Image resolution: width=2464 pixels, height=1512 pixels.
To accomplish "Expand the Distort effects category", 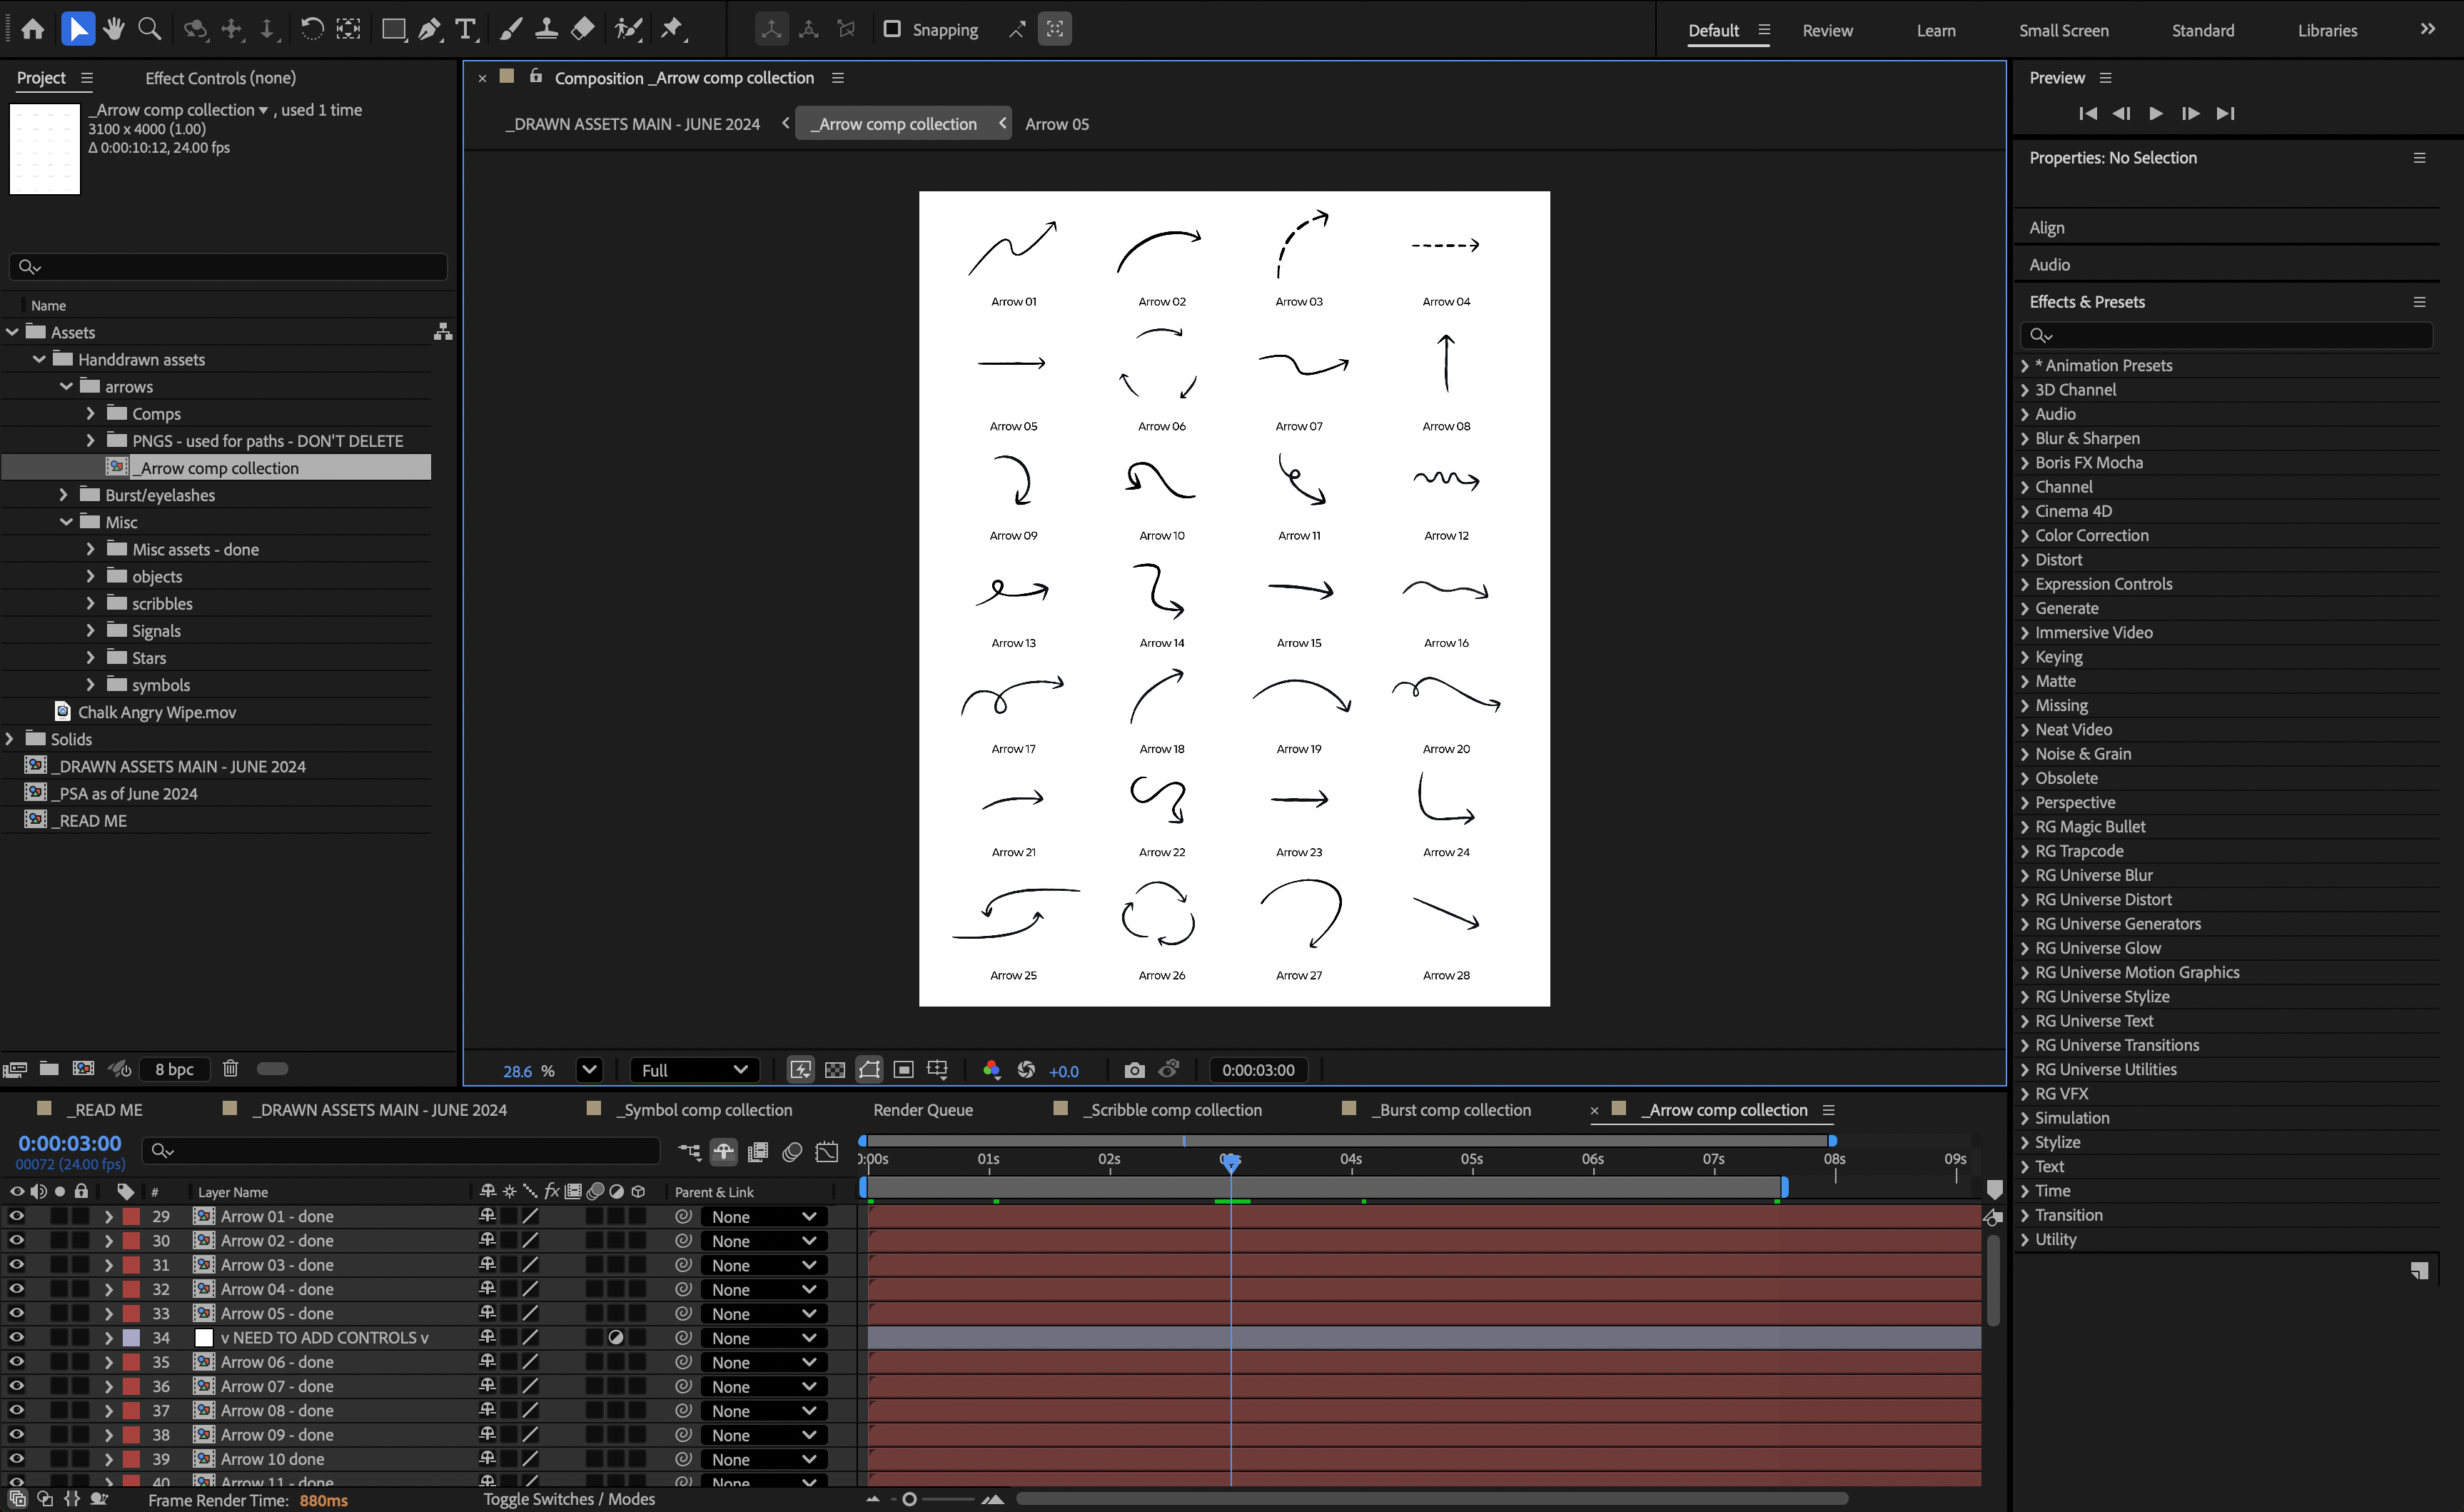I will pos(2024,560).
